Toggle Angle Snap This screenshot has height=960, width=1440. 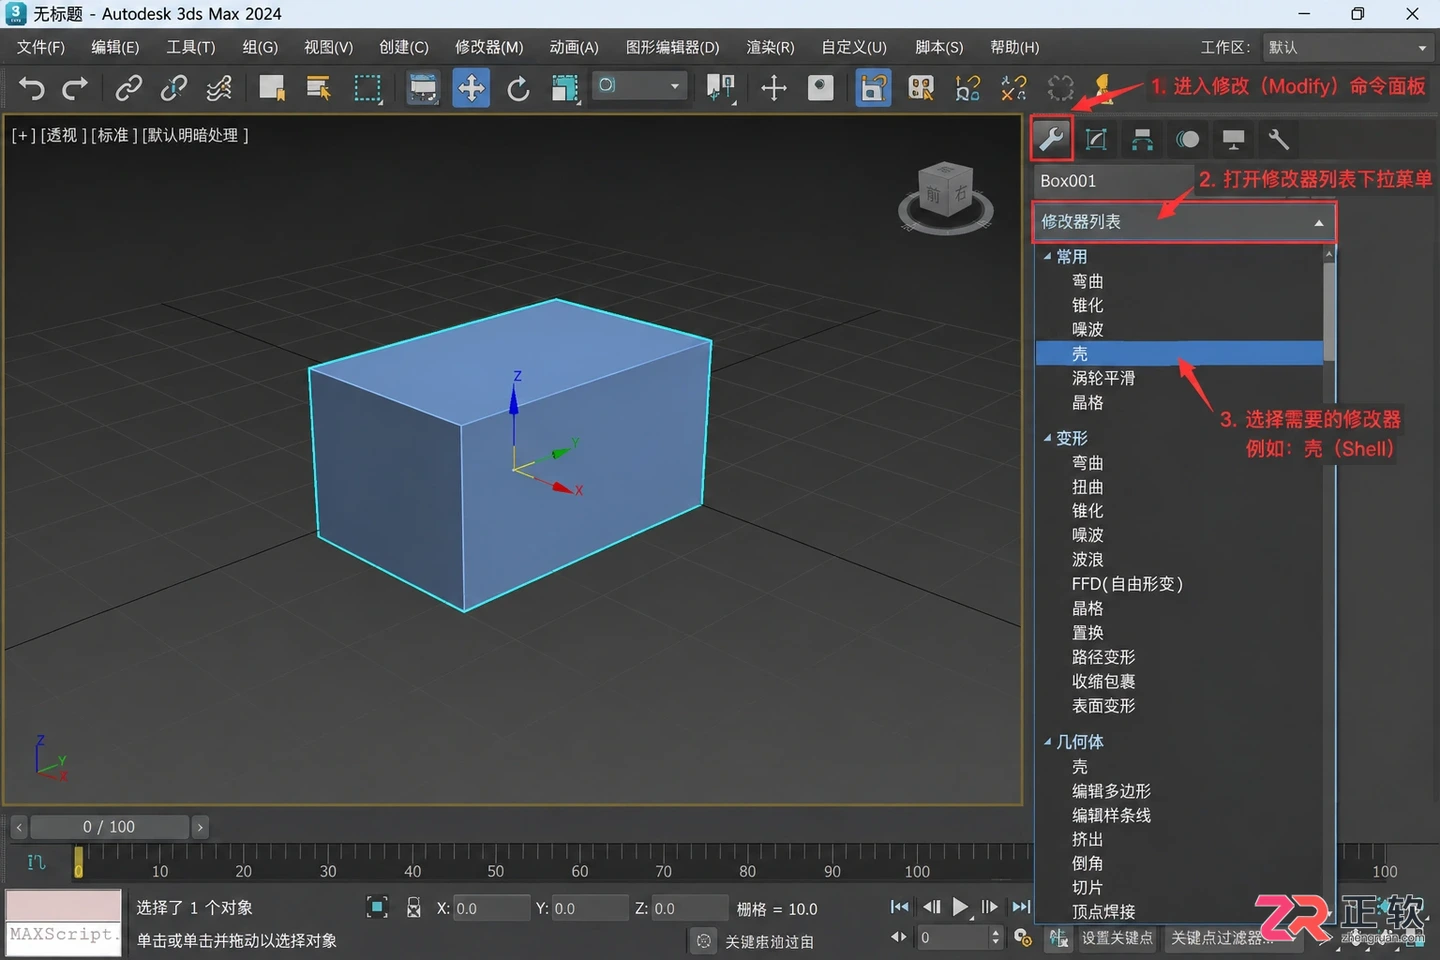pos(921,89)
